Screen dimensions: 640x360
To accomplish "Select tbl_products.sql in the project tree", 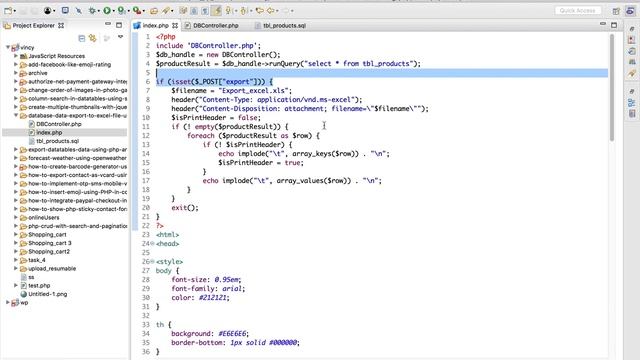I will tap(57, 141).
